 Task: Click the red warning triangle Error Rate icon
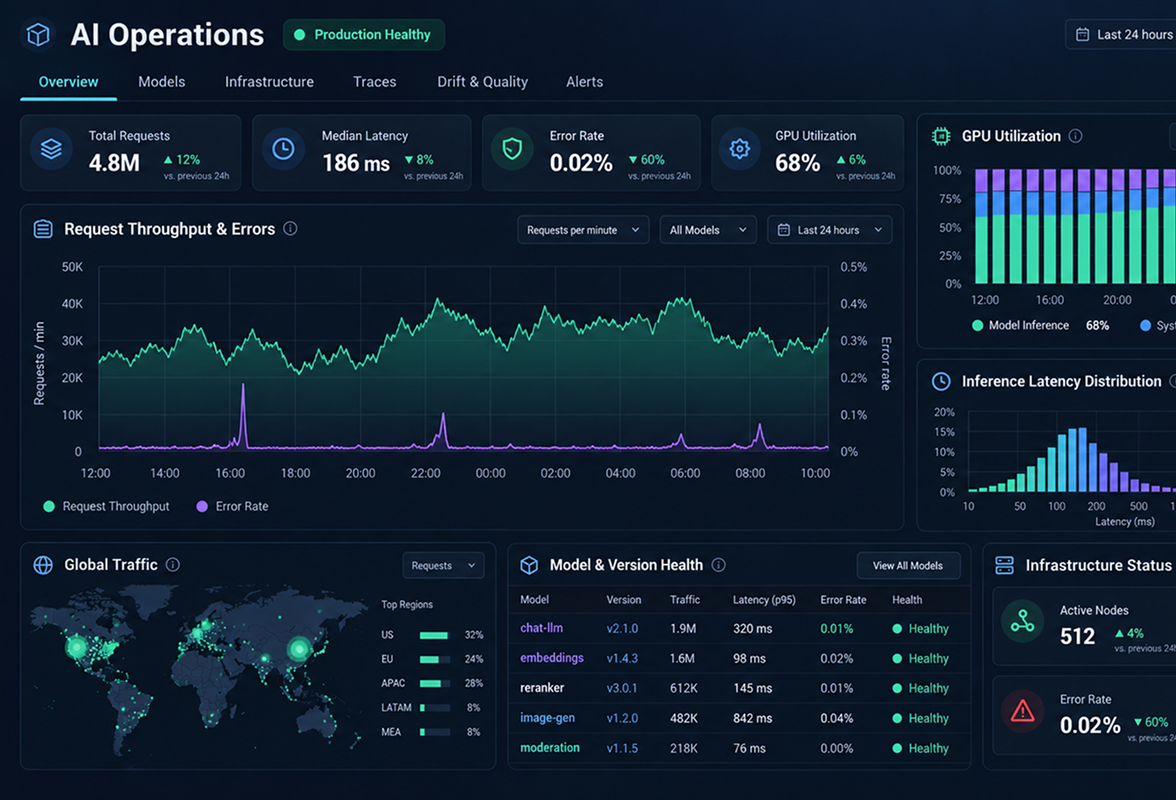(x=1022, y=711)
